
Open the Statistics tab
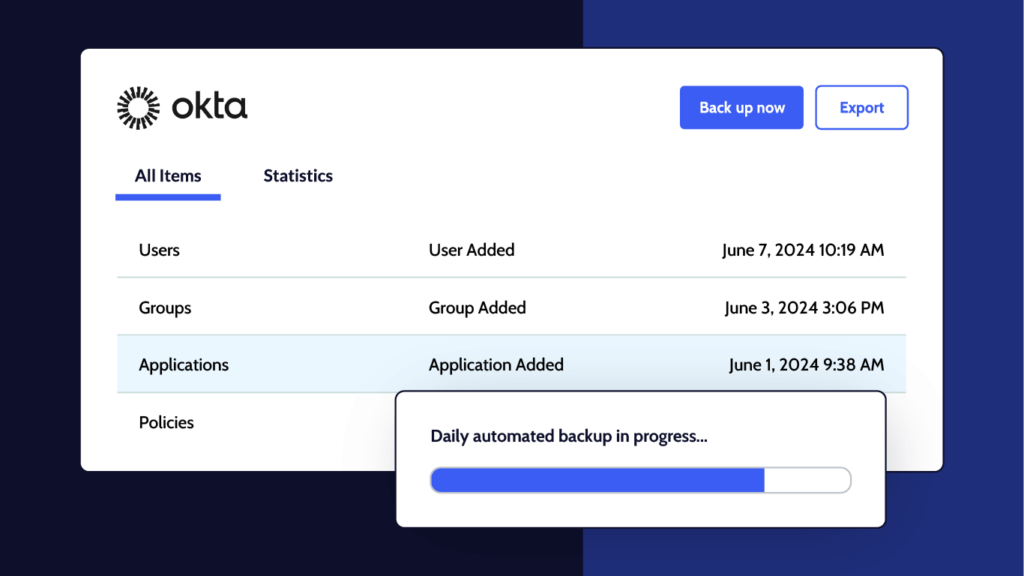(x=298, y=176)
